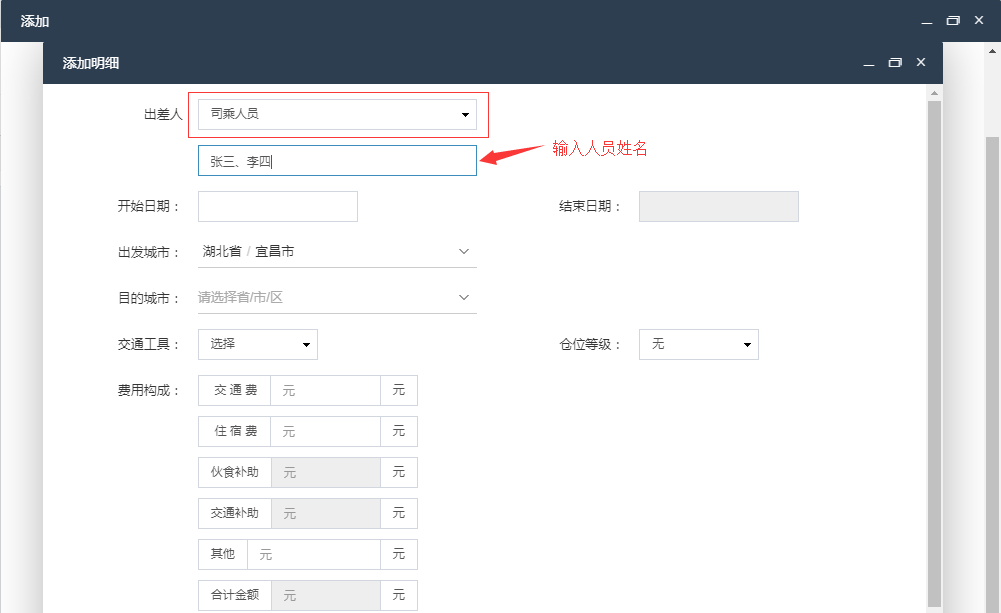Click the 出差人 field label
Screen dimensions: 1001x613
pos(163,114)
